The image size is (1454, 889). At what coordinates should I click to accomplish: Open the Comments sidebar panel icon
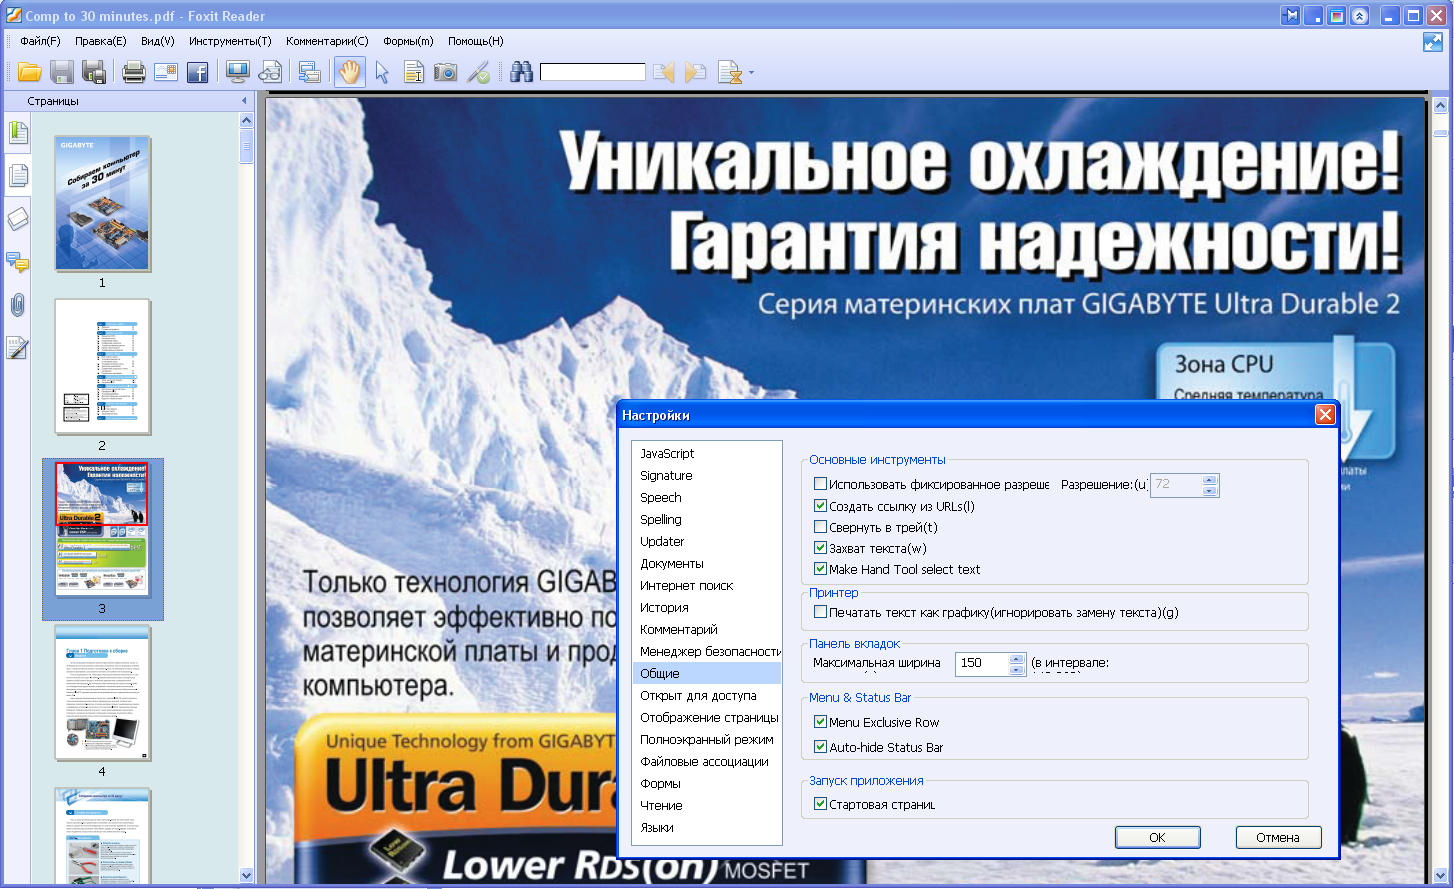(18, 262)
